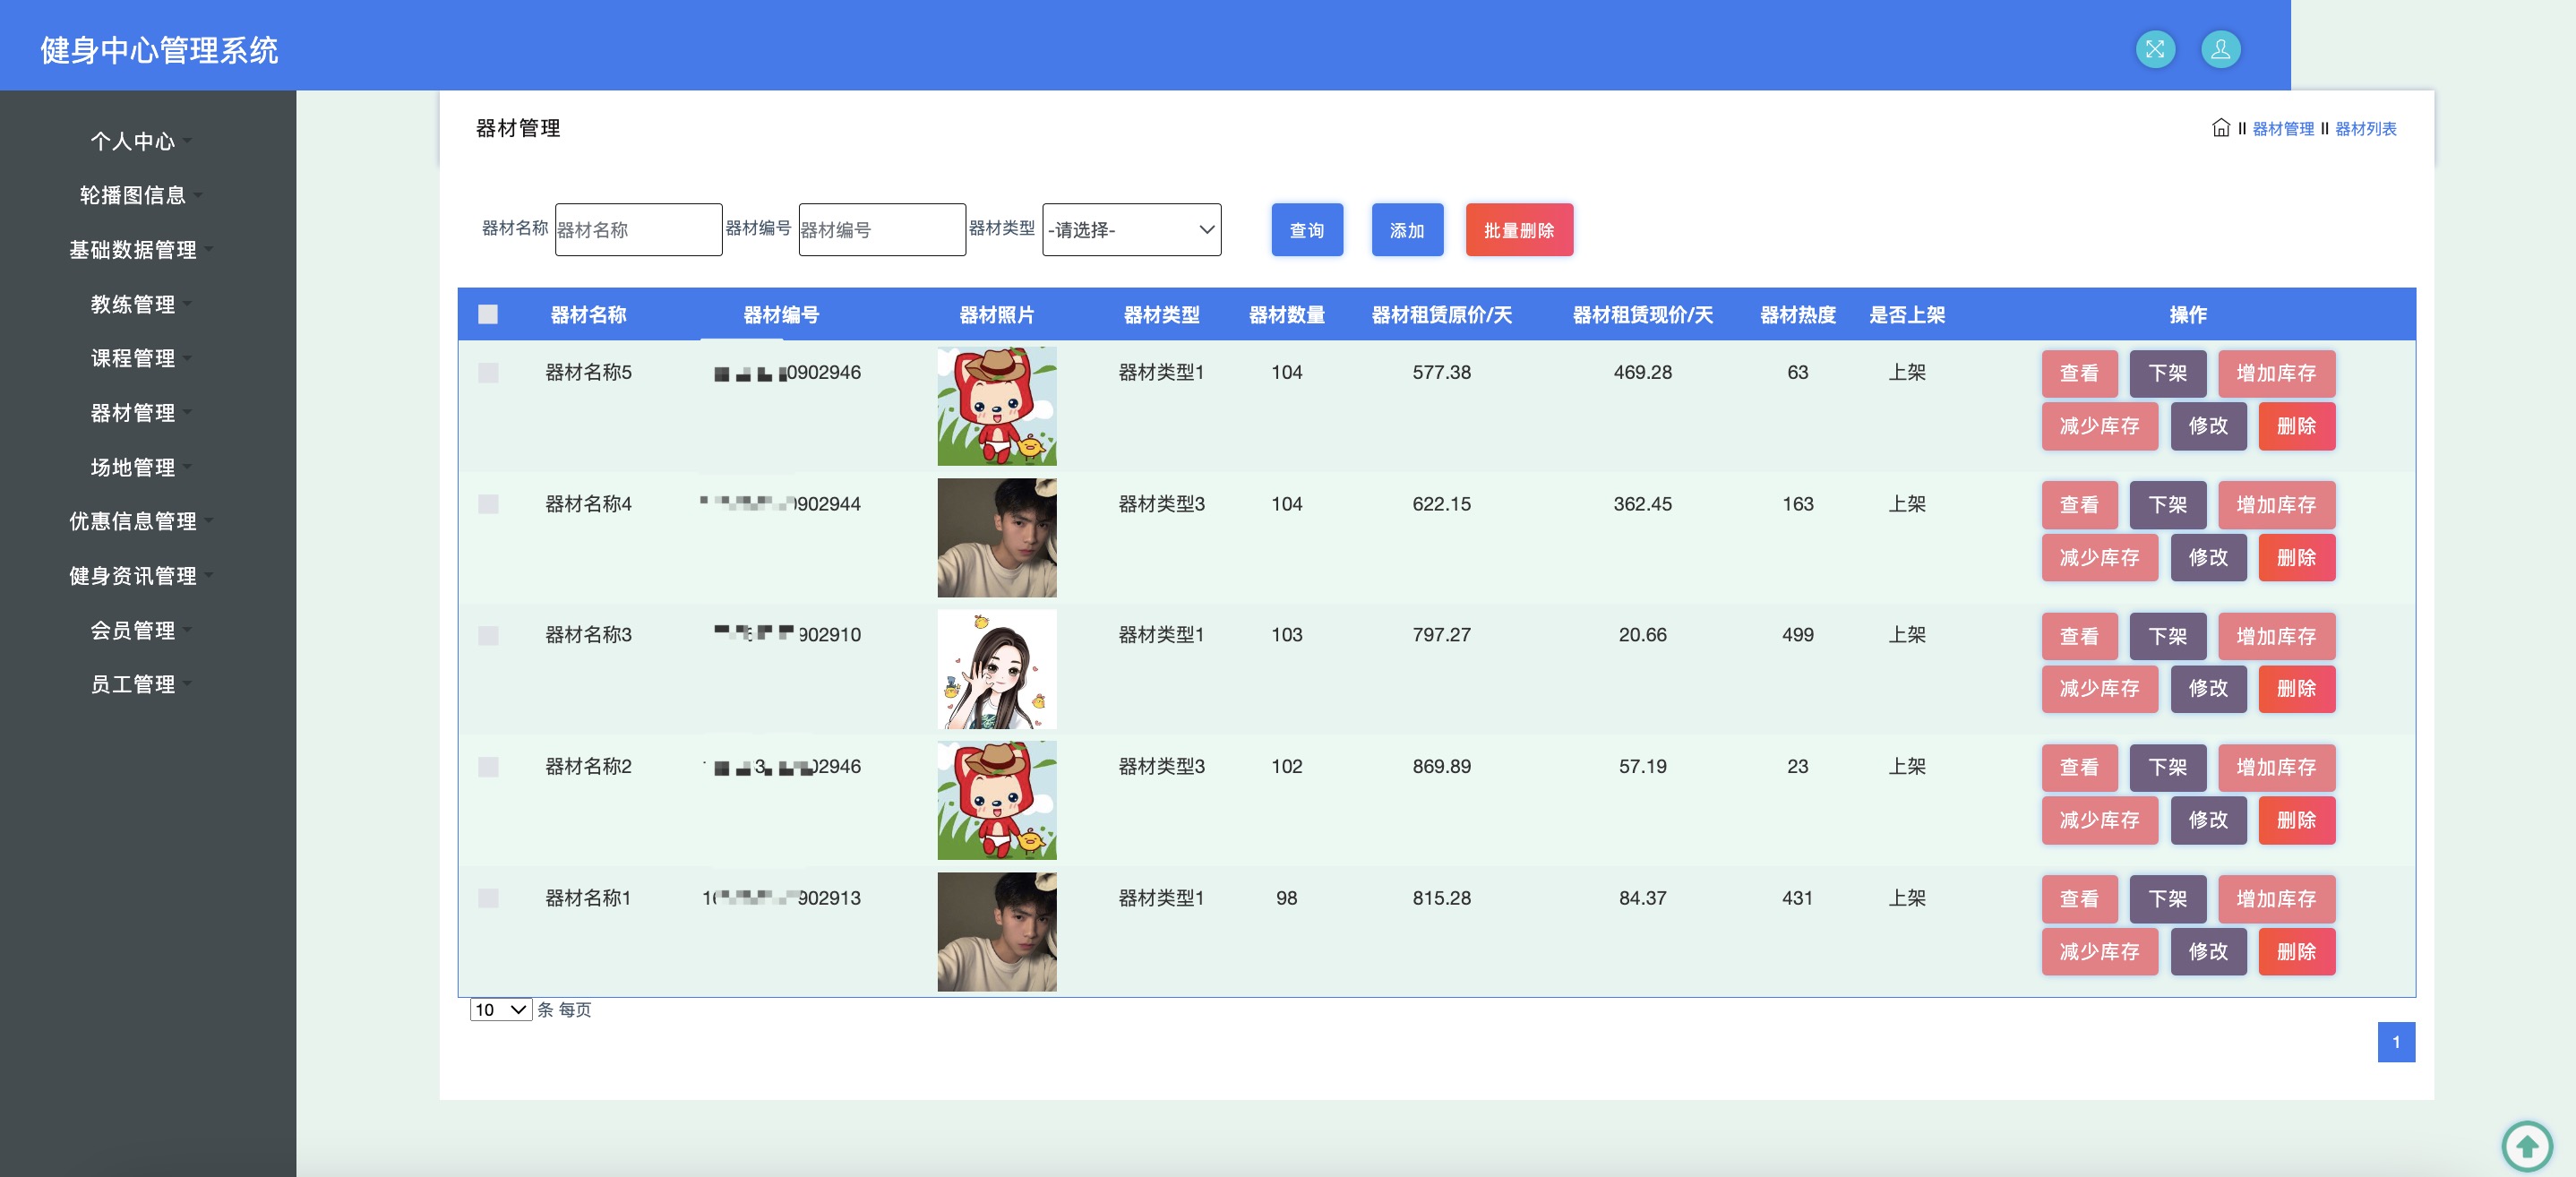Open the 器材类型 filter dropdown
Image resolution: width=2576 pixels, height=1177 pixels.
pos(1131,230)
